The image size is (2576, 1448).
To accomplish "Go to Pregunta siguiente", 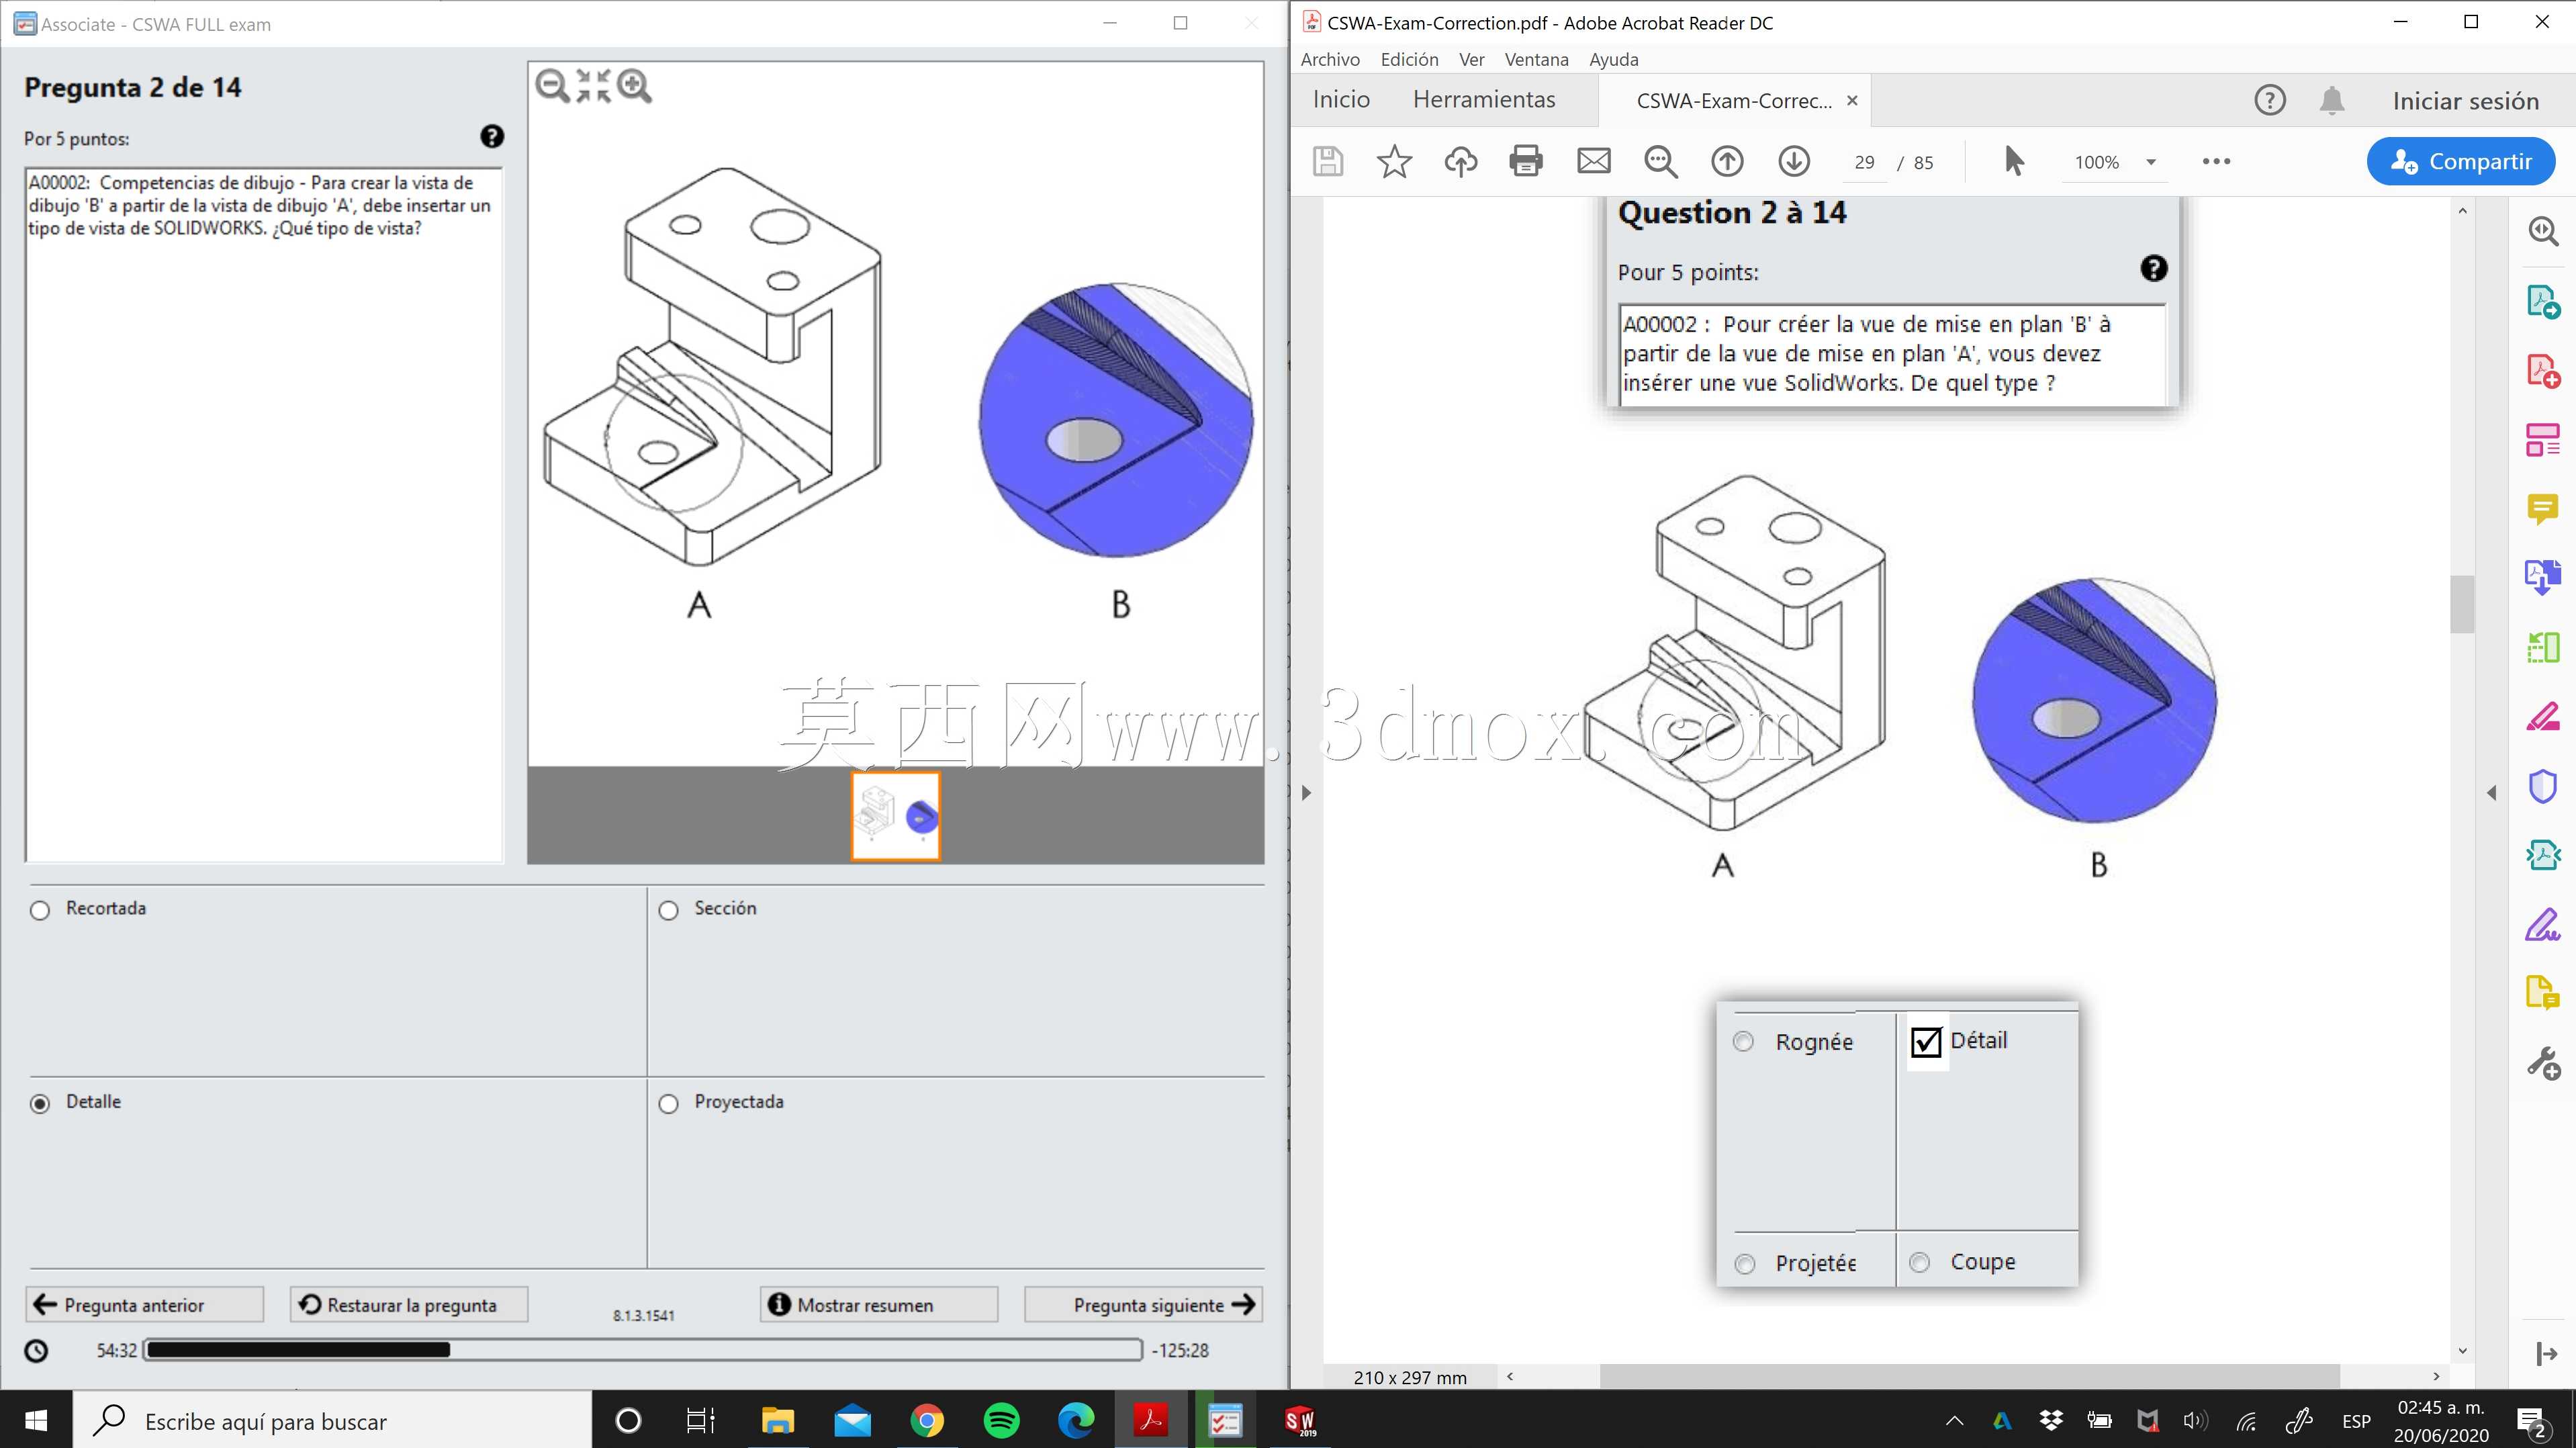I will click(1143, 1304).
